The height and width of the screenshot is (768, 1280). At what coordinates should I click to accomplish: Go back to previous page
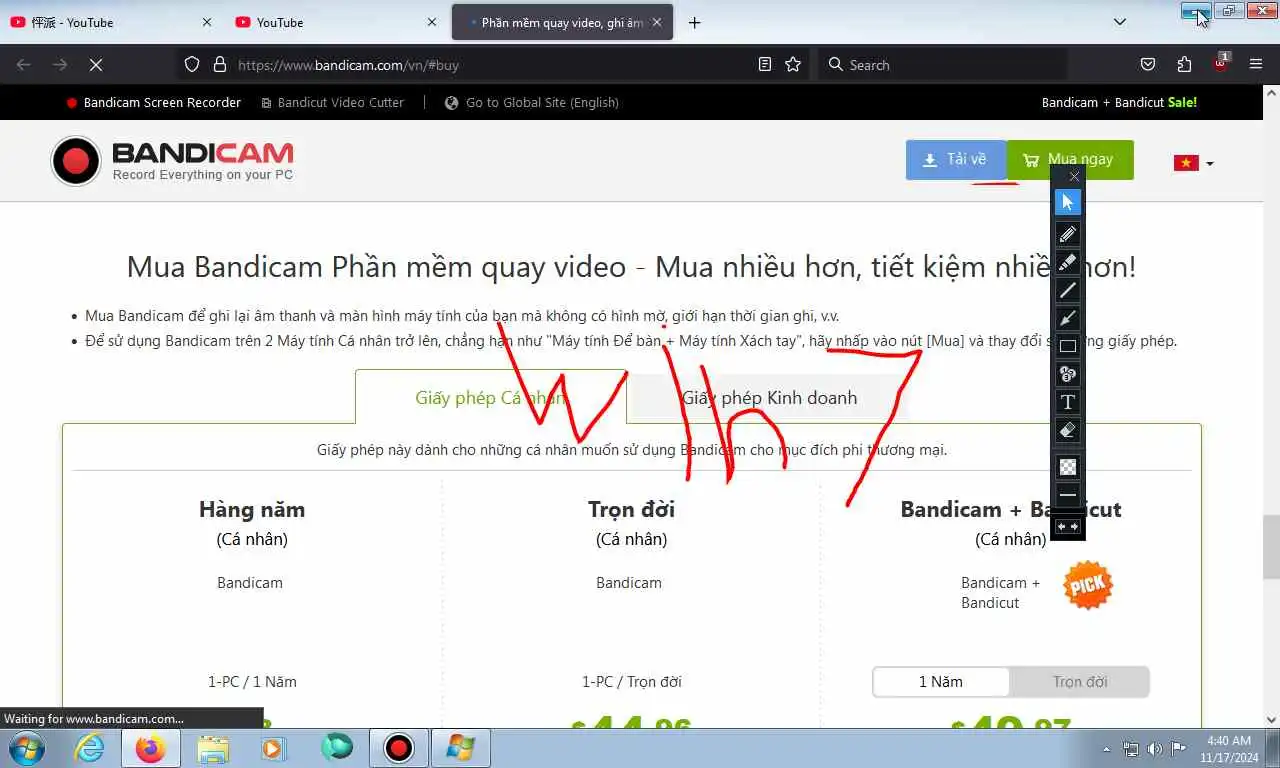click(24, 64)
